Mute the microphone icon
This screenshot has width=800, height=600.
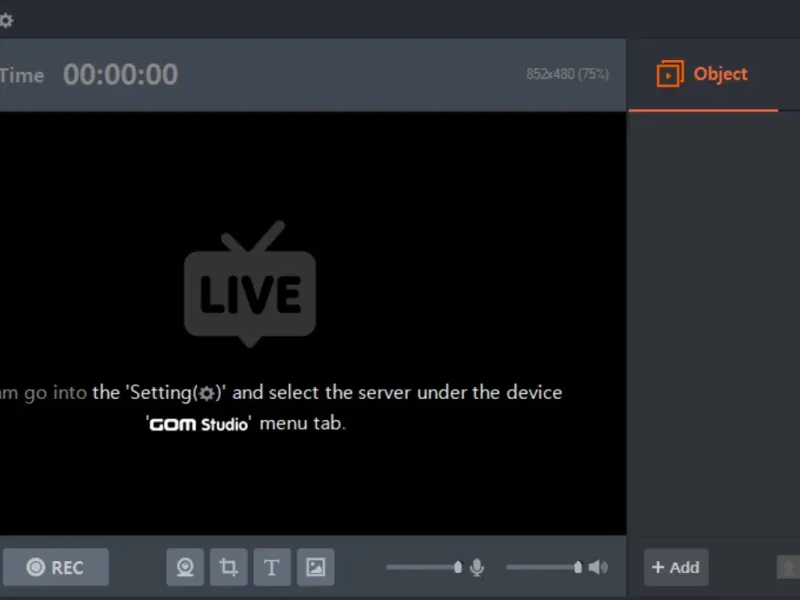click(x=477, y=567)
